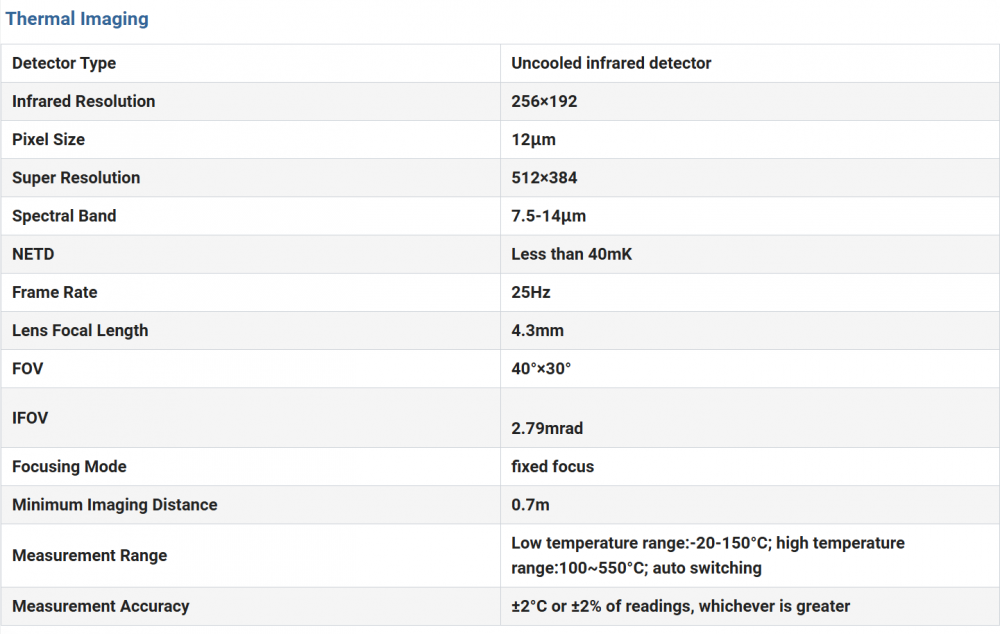
Task: Click the 512×384 super resolution value
Action: point(544,178)
